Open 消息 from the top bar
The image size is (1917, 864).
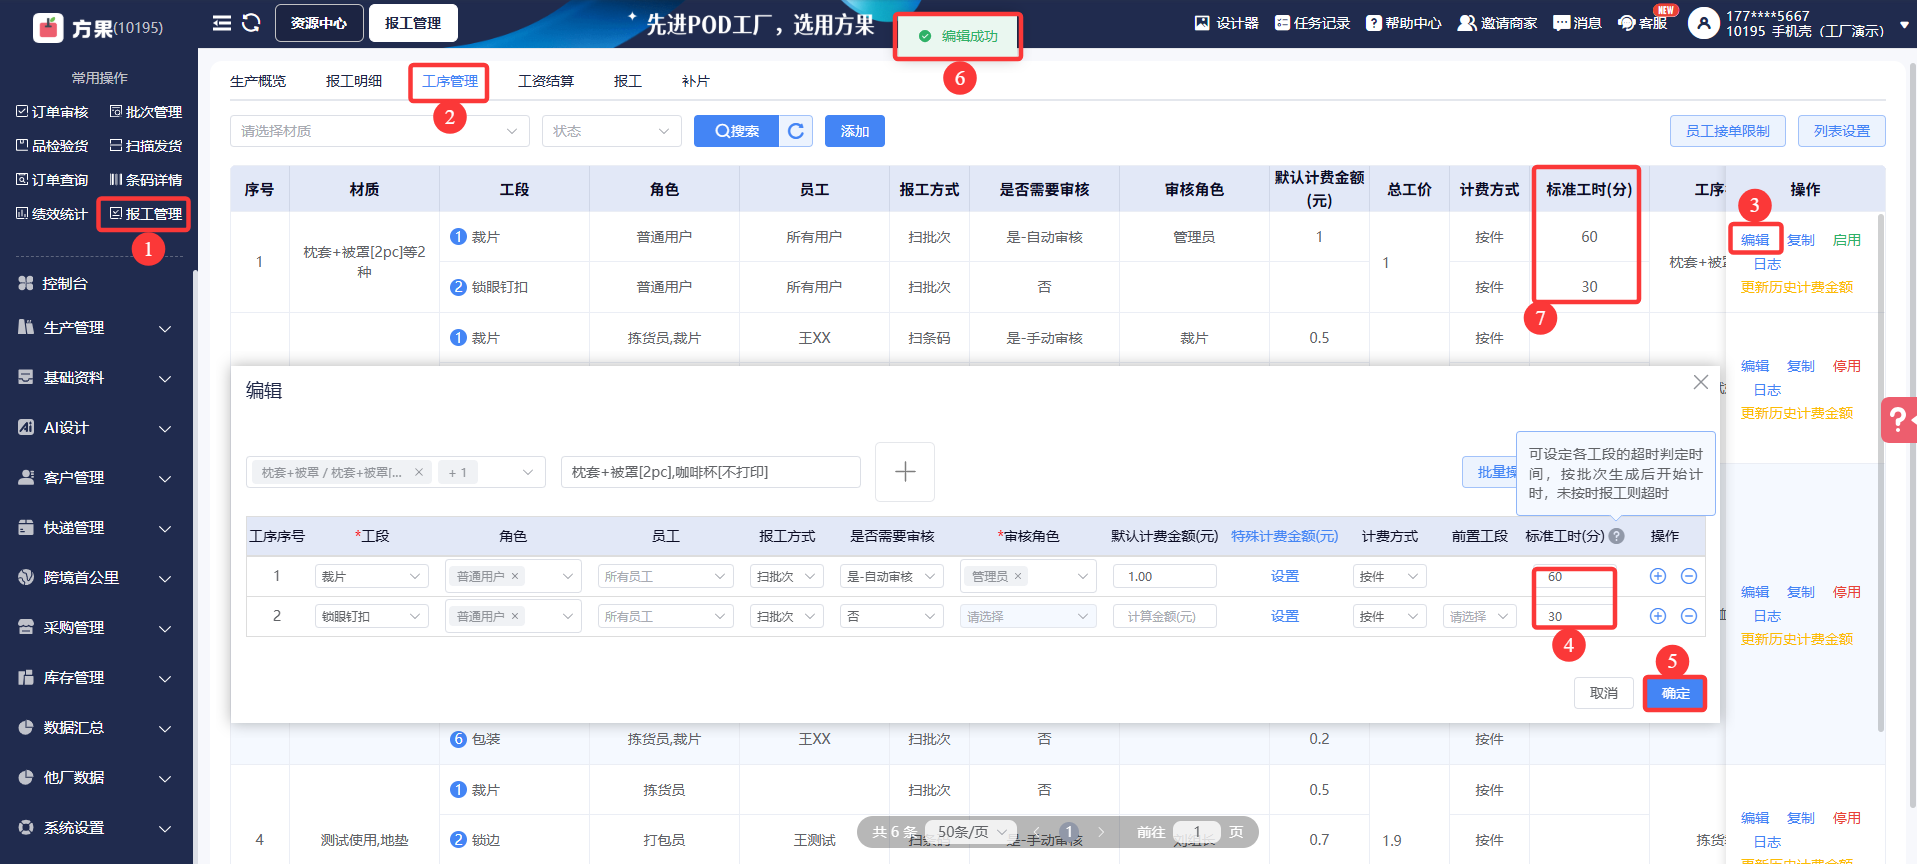pos(1577,23)
